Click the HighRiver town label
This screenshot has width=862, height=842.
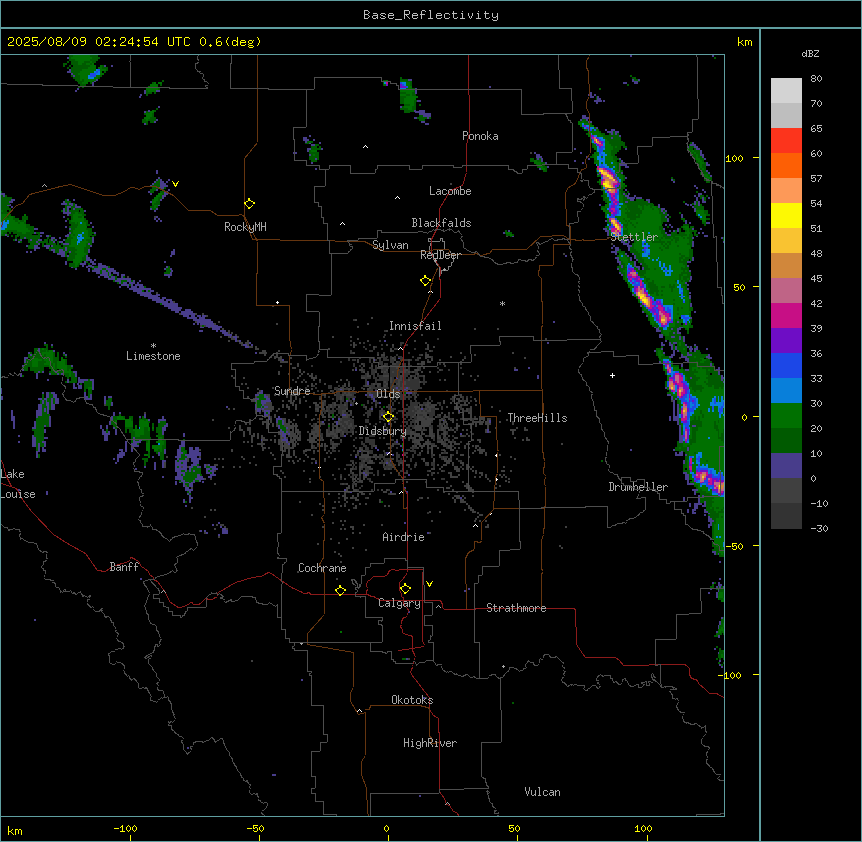tap(430, 743)
